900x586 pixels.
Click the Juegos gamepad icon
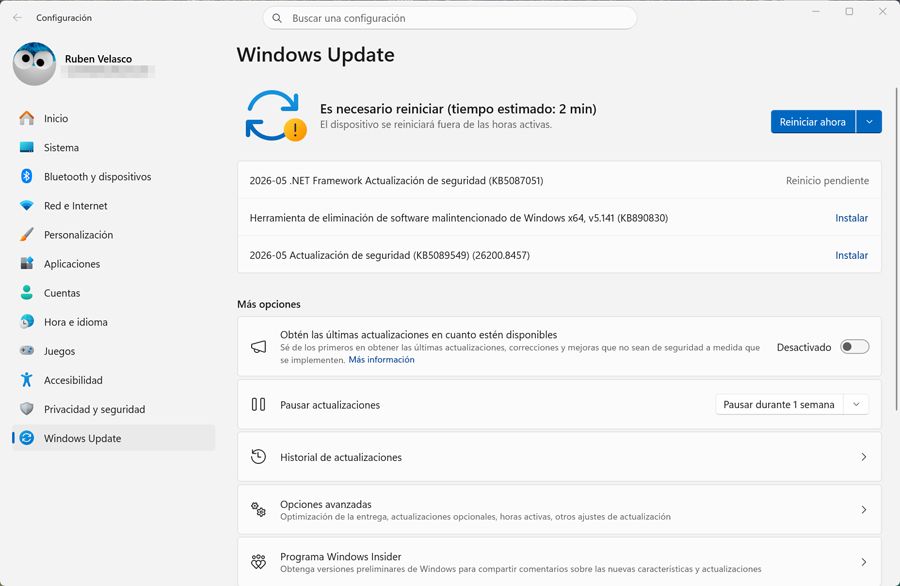tap(26, 351)
